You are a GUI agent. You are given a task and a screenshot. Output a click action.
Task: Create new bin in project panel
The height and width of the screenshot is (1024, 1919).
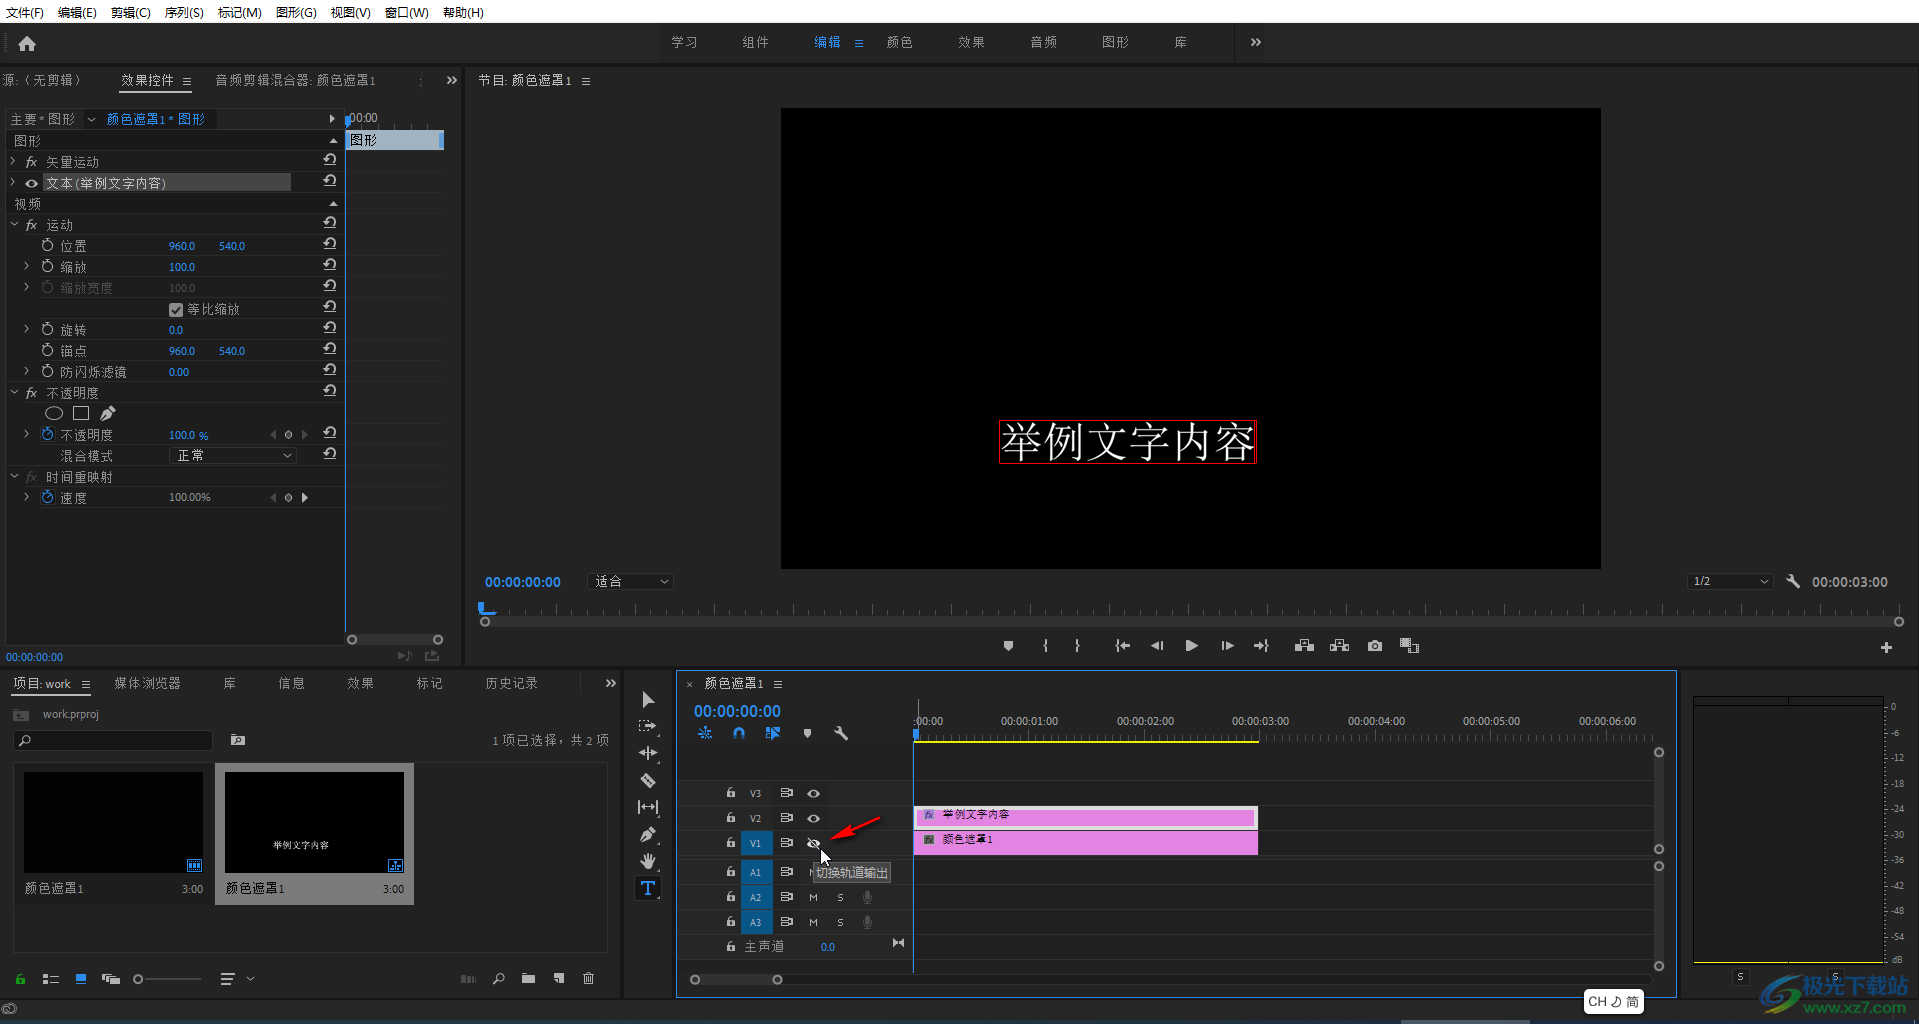point(528,978)
